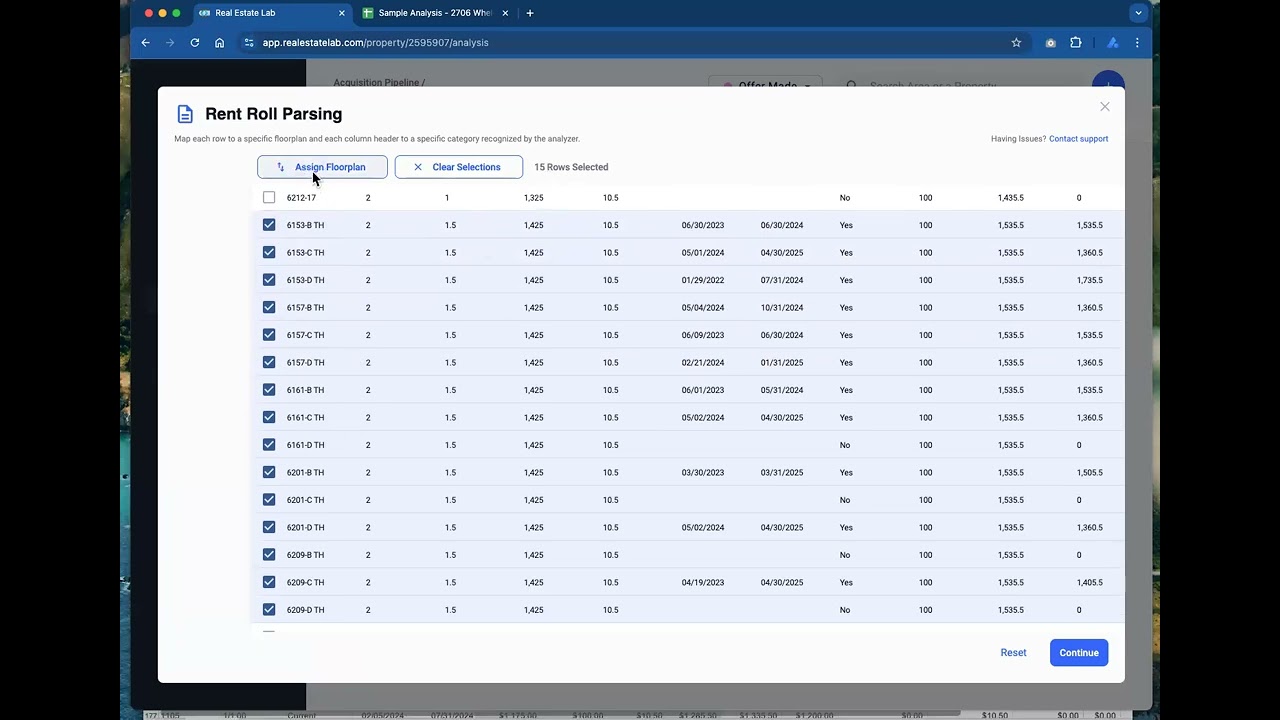Viewport: 1280px width, 720px height.
Task: Uncheck the checkbox for row 6157-B TH
Action: (x=269, y=308)
